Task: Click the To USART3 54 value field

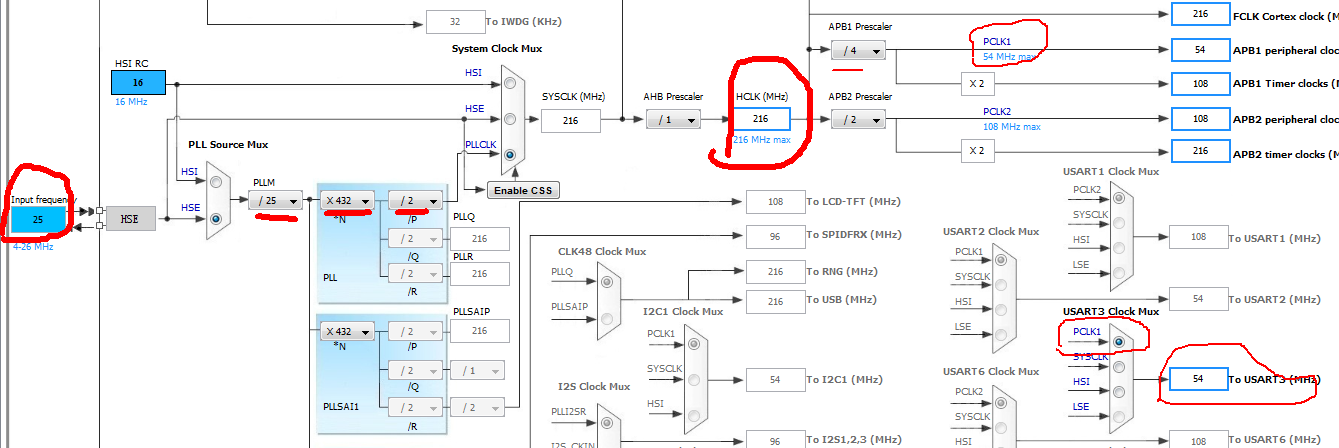Action: 1200,379
